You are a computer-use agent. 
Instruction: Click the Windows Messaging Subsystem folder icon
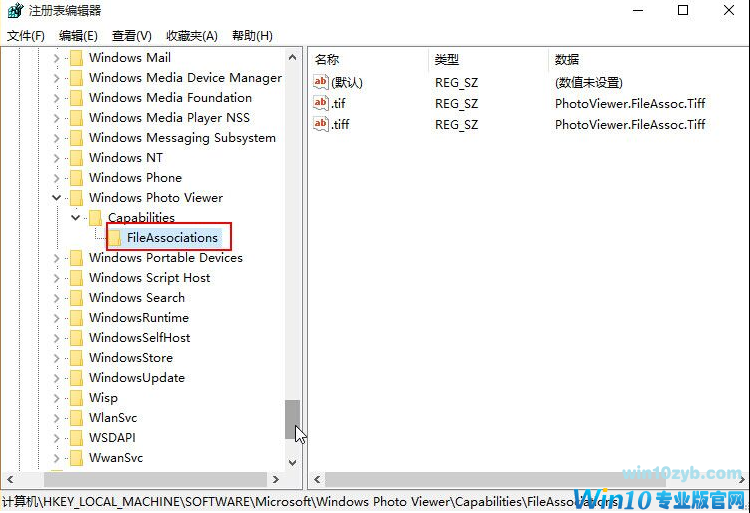[77, 138]
